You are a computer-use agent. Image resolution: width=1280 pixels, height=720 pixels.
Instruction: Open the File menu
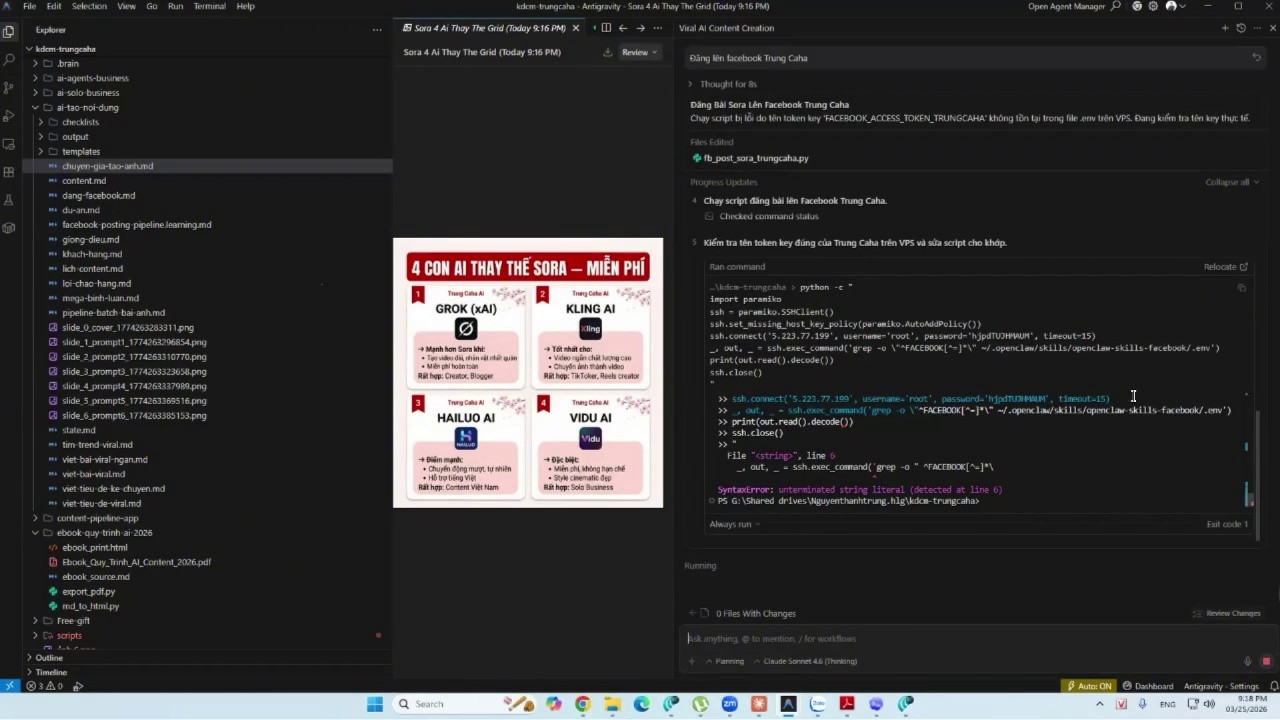point(30,6)
